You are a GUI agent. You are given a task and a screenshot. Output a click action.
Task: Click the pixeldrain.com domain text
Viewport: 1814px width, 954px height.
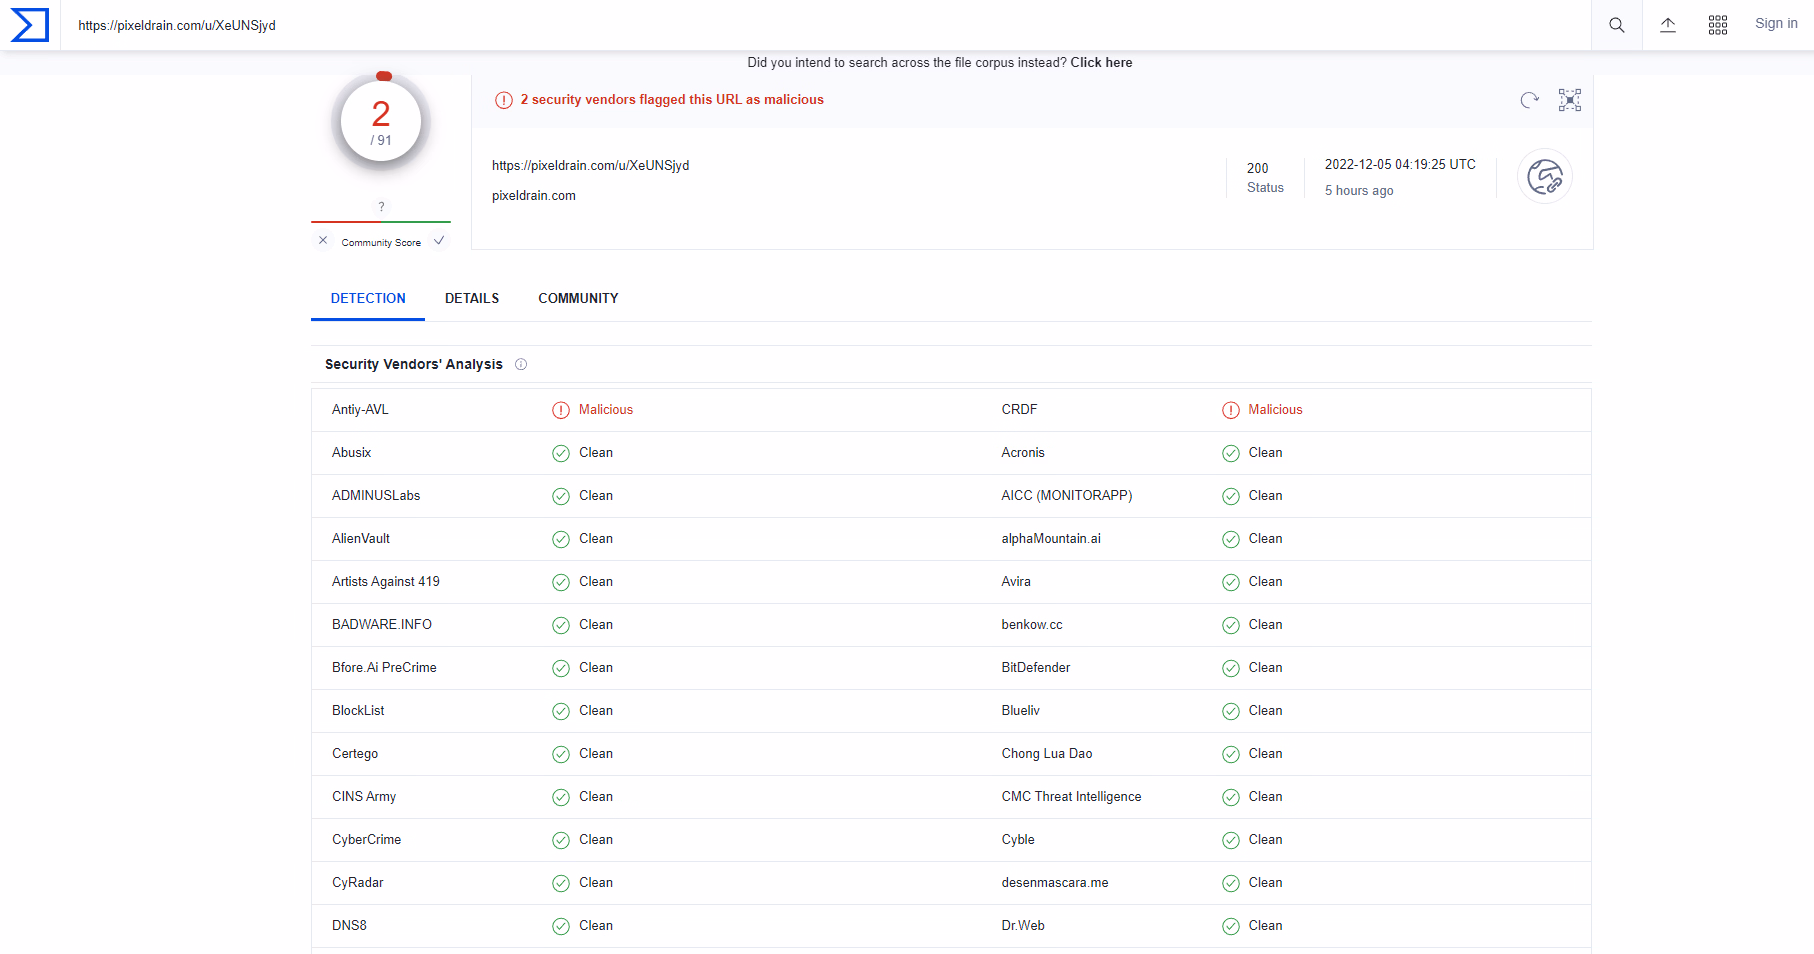(x=534, y=196)
